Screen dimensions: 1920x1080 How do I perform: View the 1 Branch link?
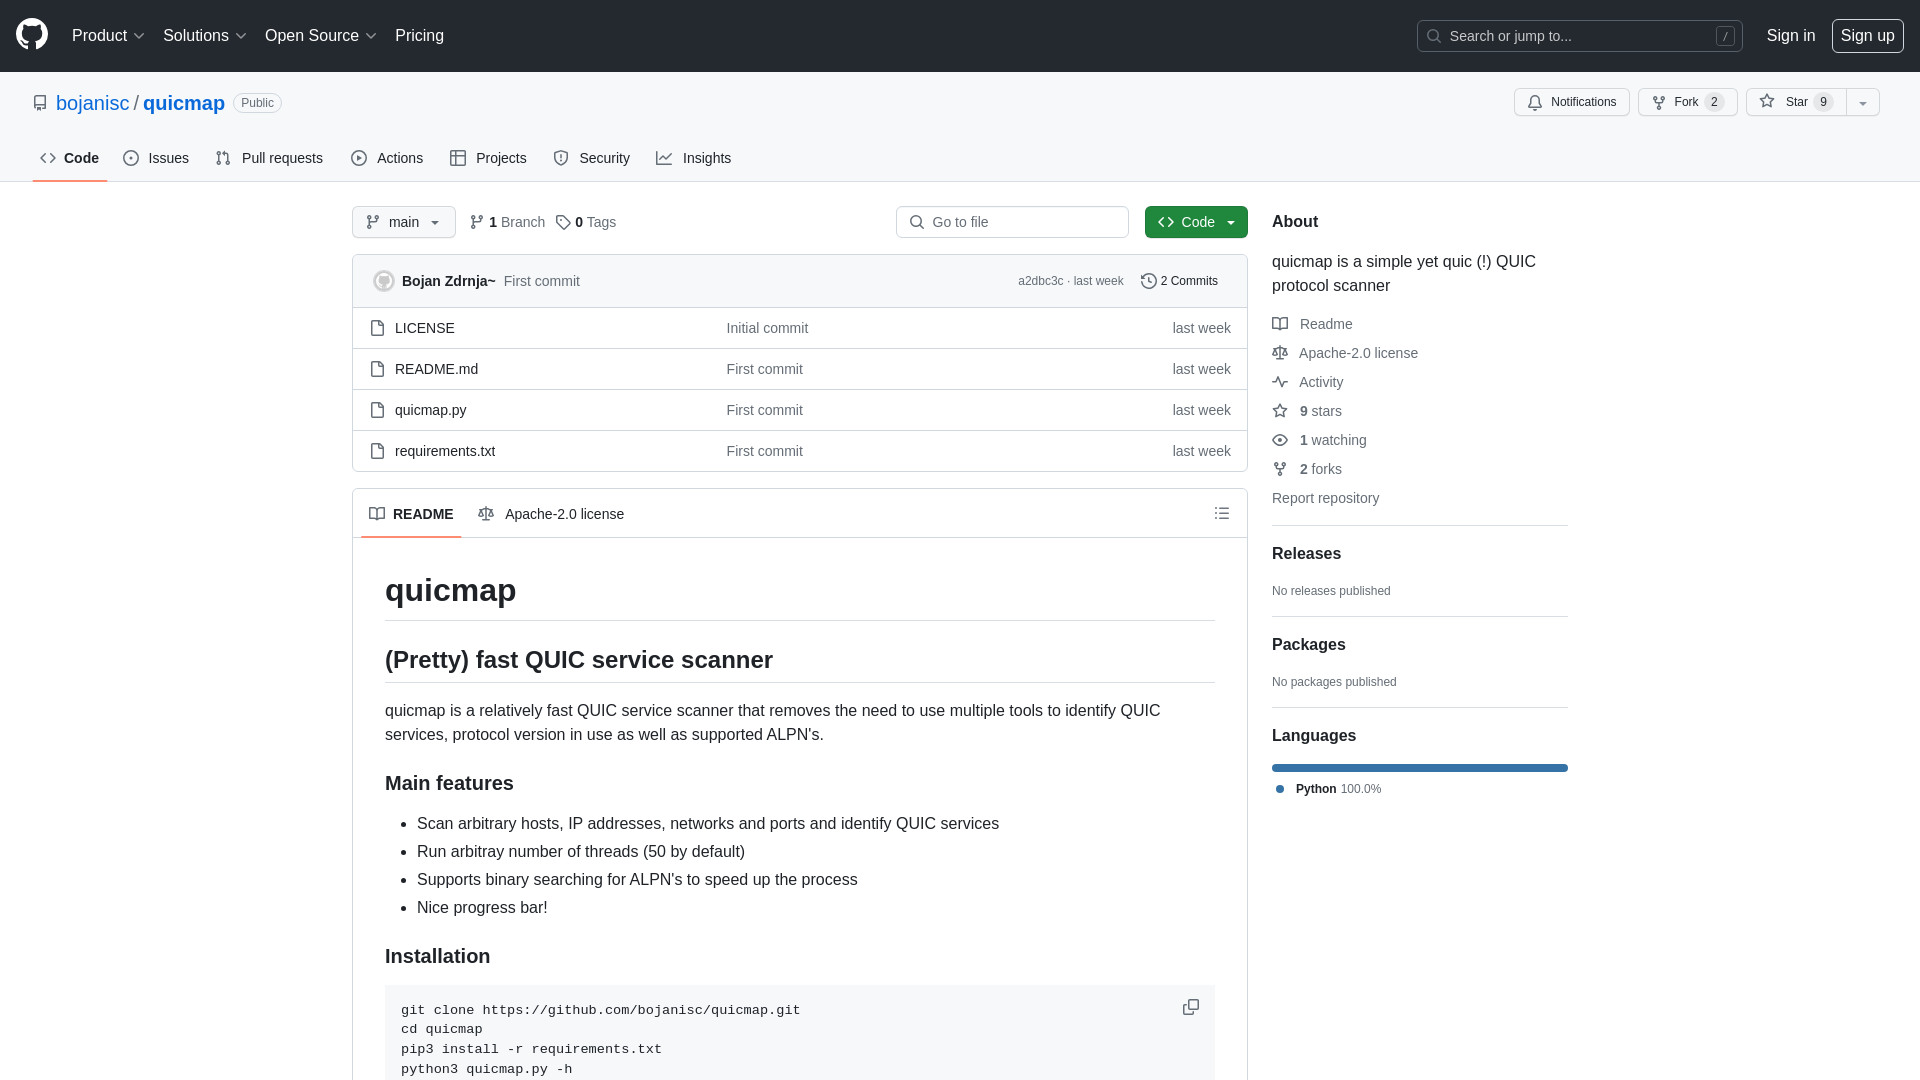click(507, 222)
